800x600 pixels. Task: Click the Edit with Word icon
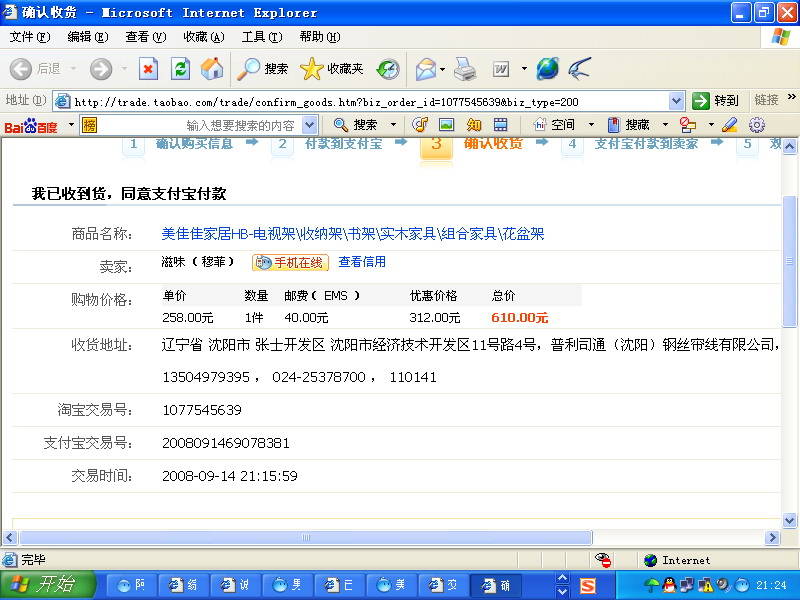tap(501, 69)
